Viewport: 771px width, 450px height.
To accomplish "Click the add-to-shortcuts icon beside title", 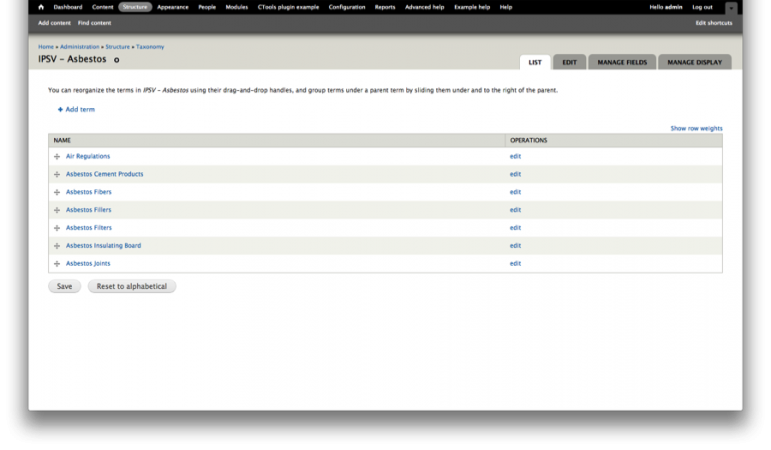I will [117, 60].
